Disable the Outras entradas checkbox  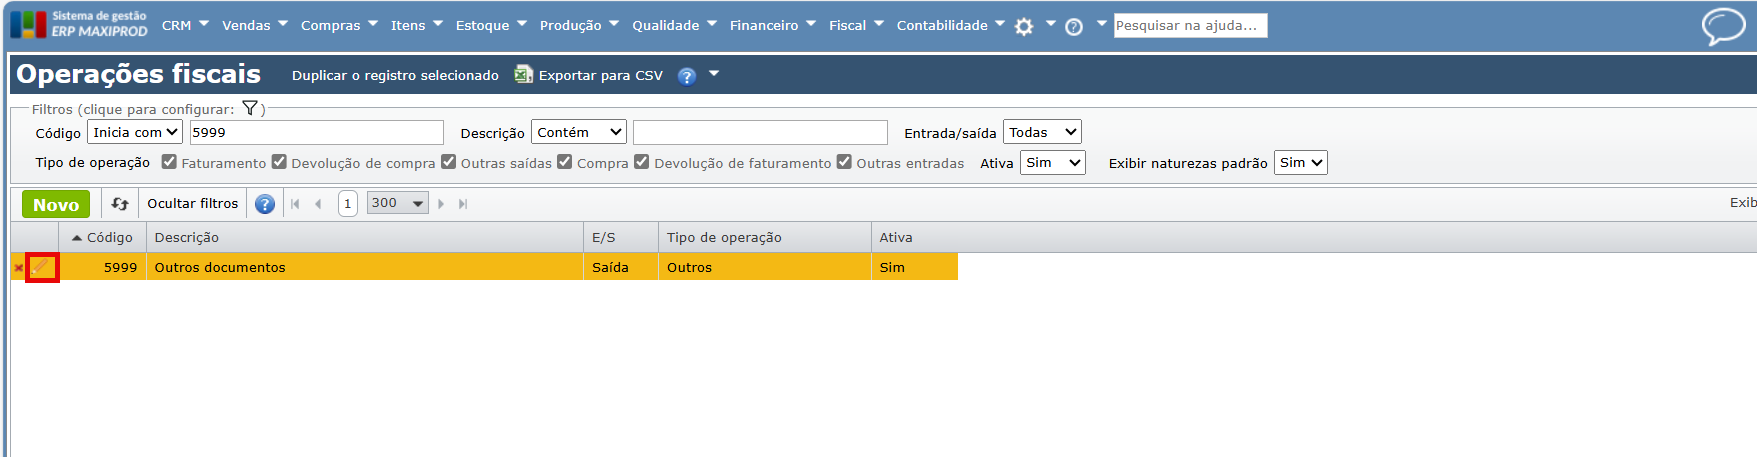pyautogui.click(x=844, y=162)
